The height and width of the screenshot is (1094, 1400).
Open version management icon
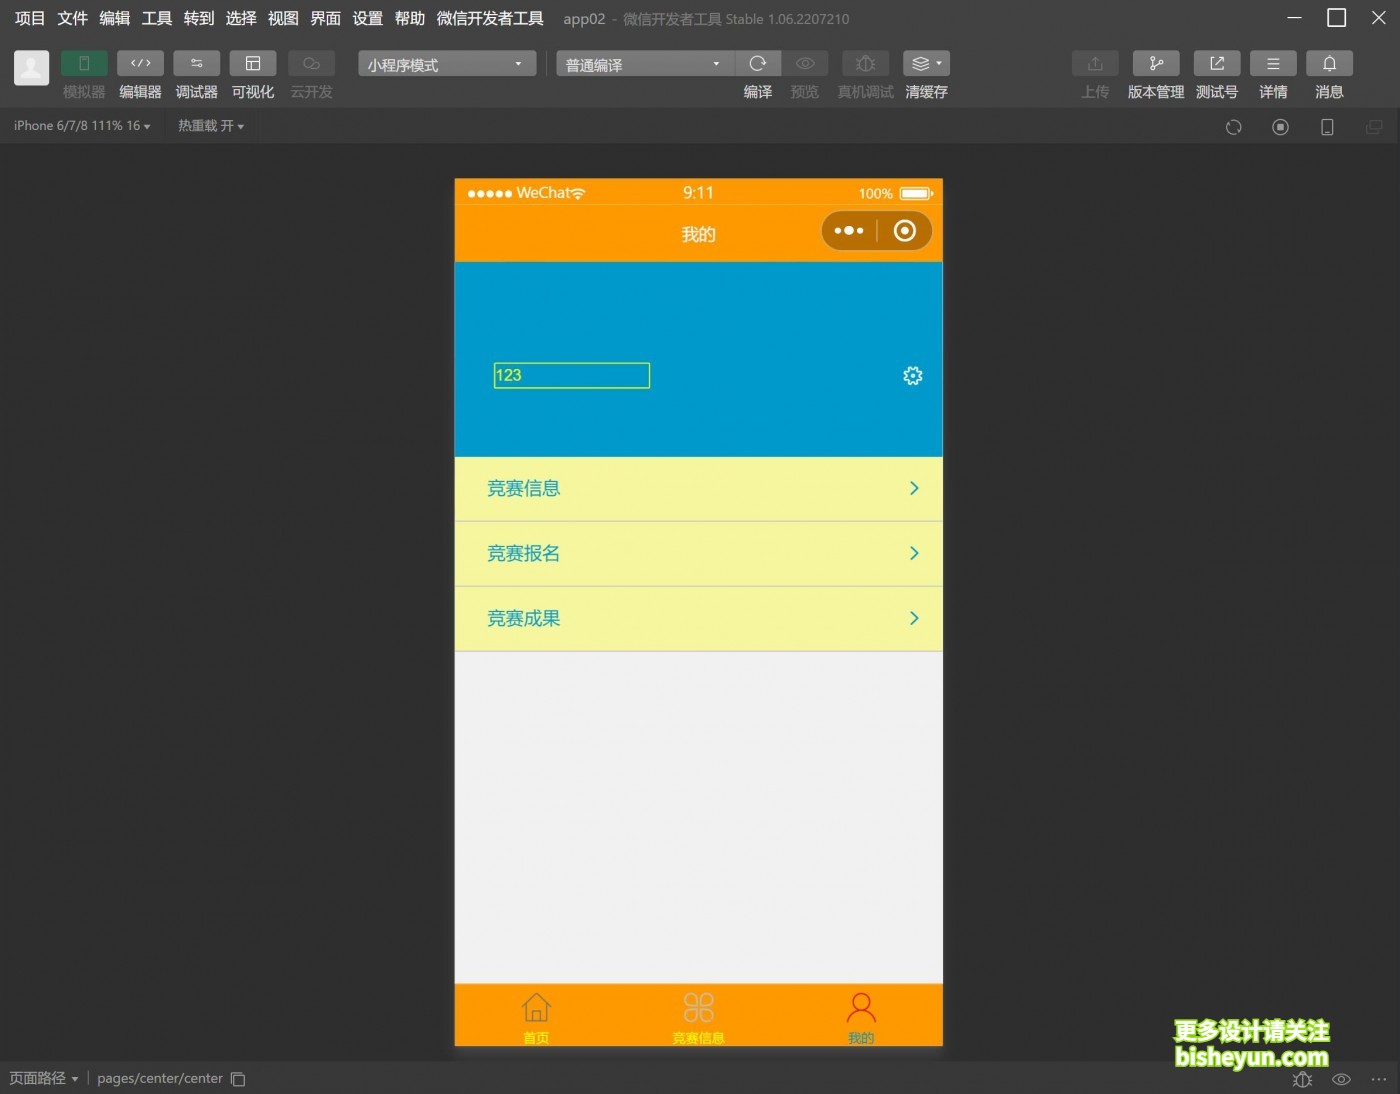[x=1156, y=63]
